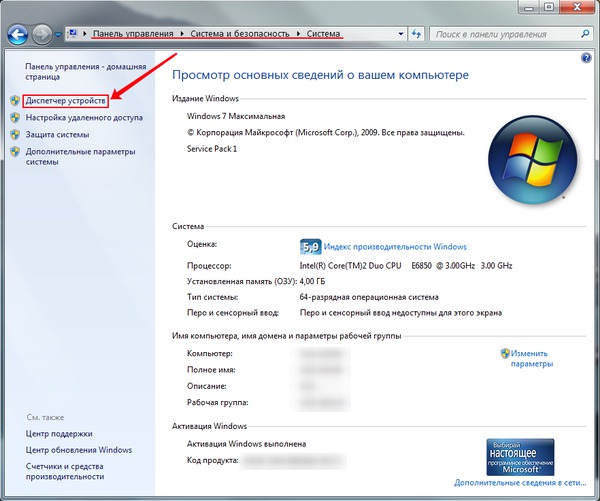Click the installed memory value 4,00 ГБ
This screenshot has width=600, height=501.
pos(313,281)
